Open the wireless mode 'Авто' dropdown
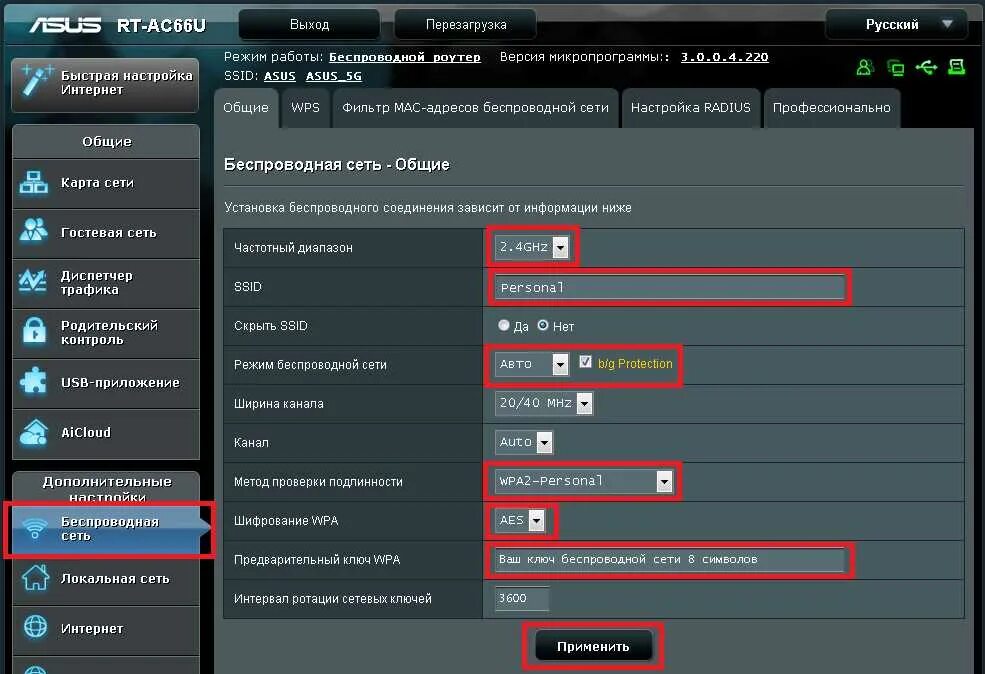This screenshot has width=985, height=674. point(531,364)
